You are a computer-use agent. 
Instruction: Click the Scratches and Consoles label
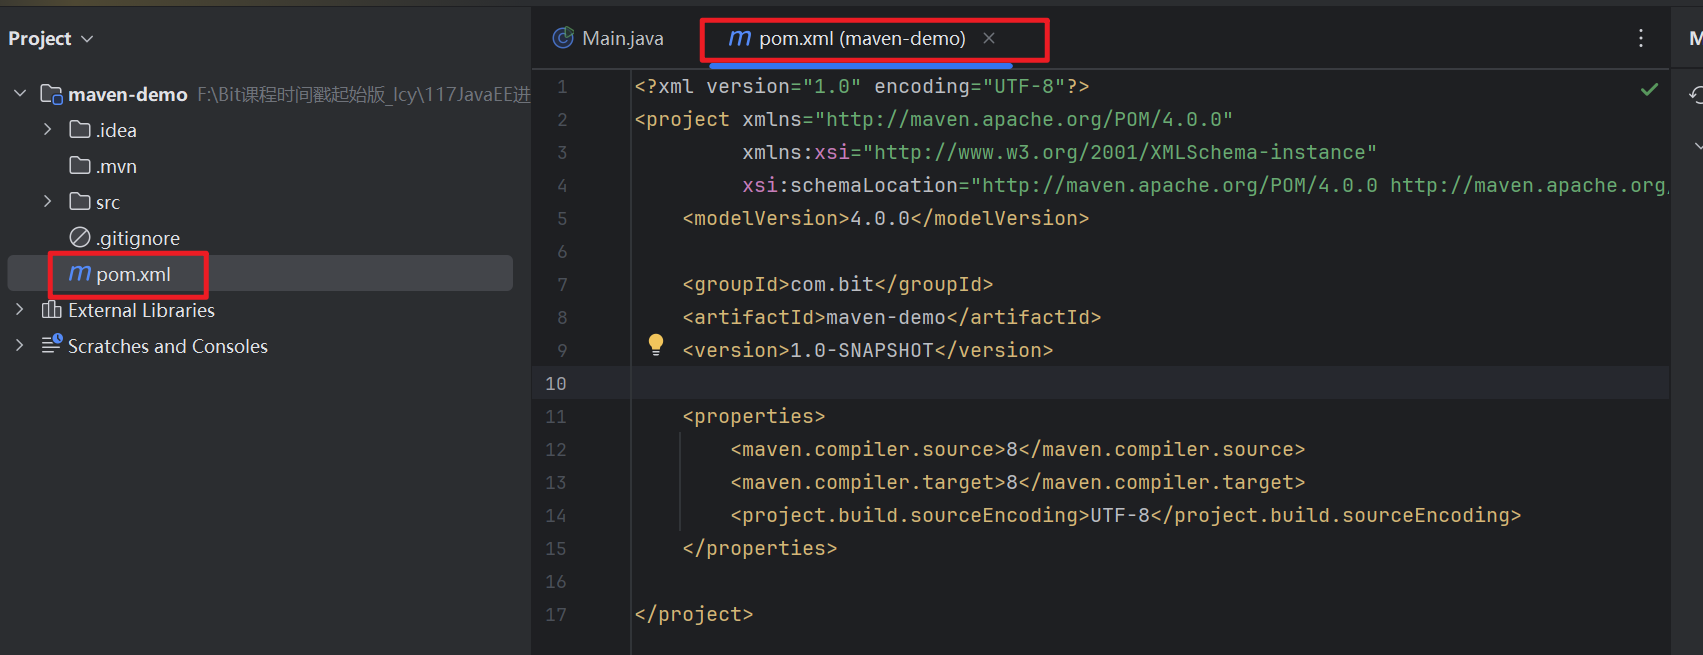pyautogui.click(x=168, y=346)
